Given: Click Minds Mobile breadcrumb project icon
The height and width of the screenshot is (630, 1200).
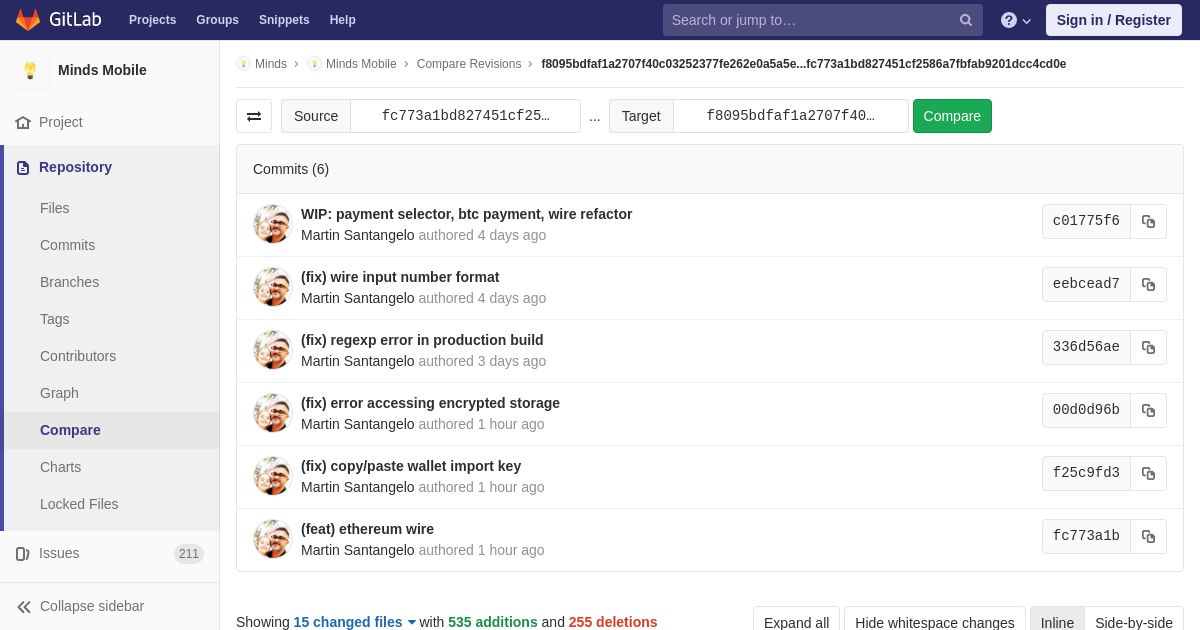Looking at the screenshot, I should [x=314, y=64].
